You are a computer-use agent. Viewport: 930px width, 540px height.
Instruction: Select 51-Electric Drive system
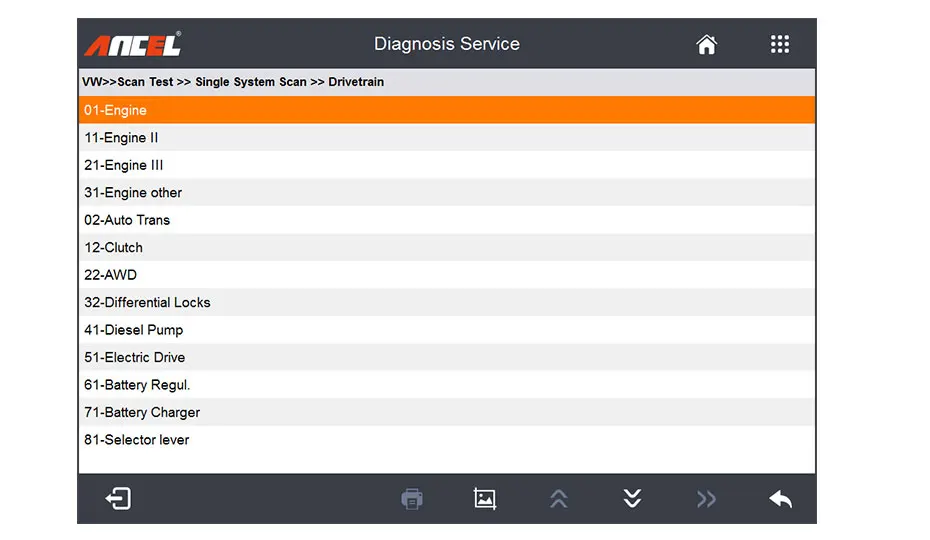click(x=446, y=357)
